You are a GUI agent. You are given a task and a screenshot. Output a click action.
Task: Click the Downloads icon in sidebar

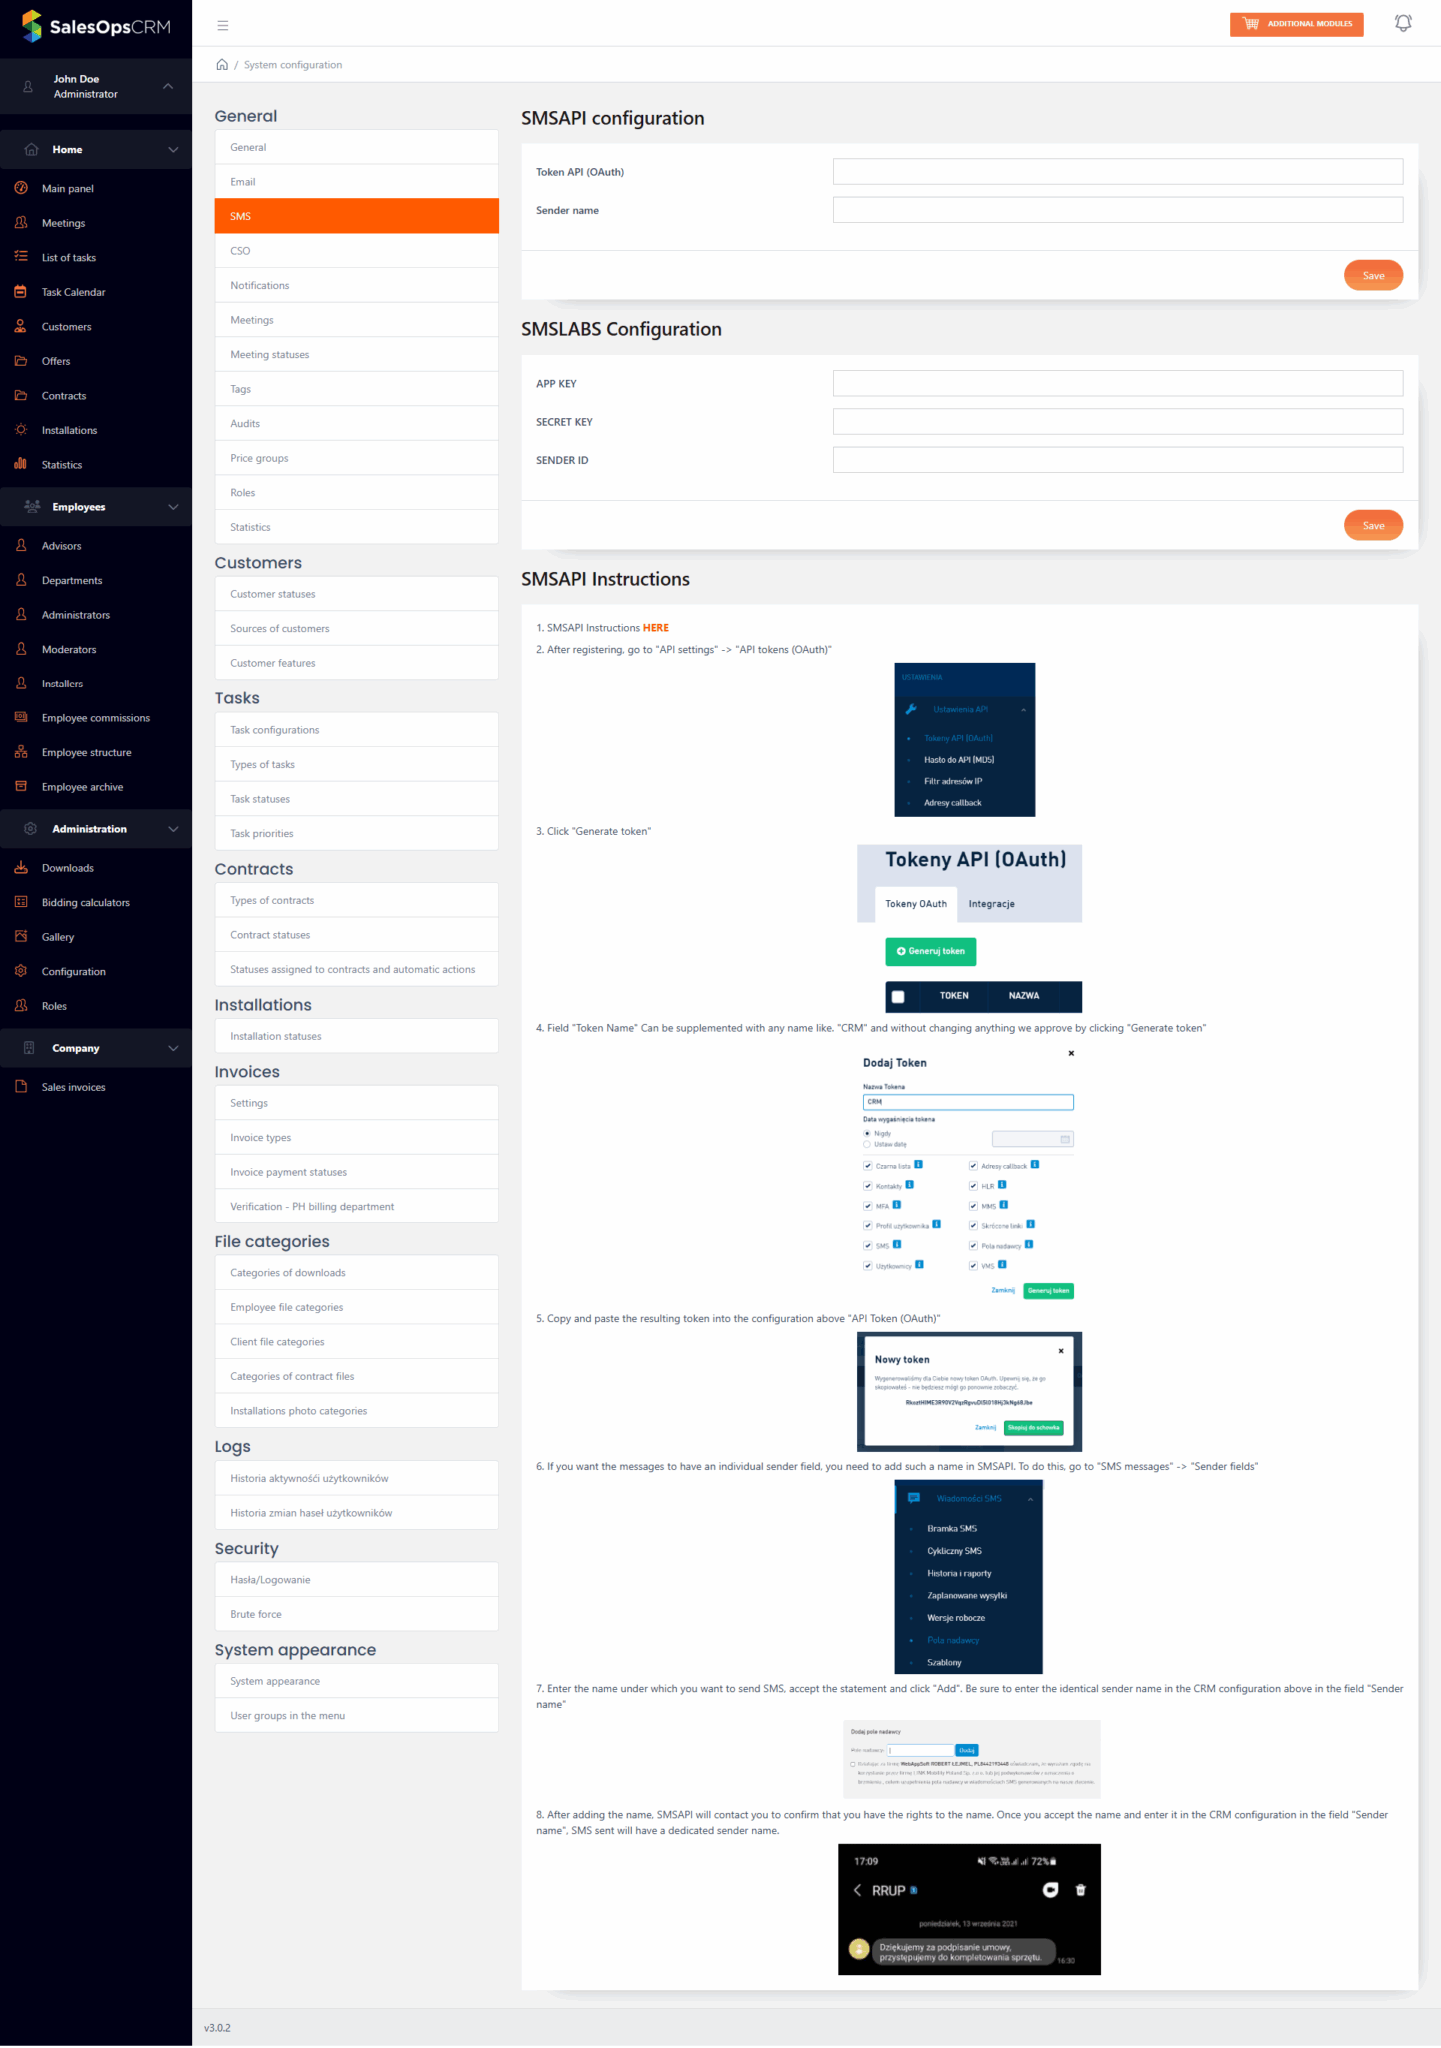21,868
